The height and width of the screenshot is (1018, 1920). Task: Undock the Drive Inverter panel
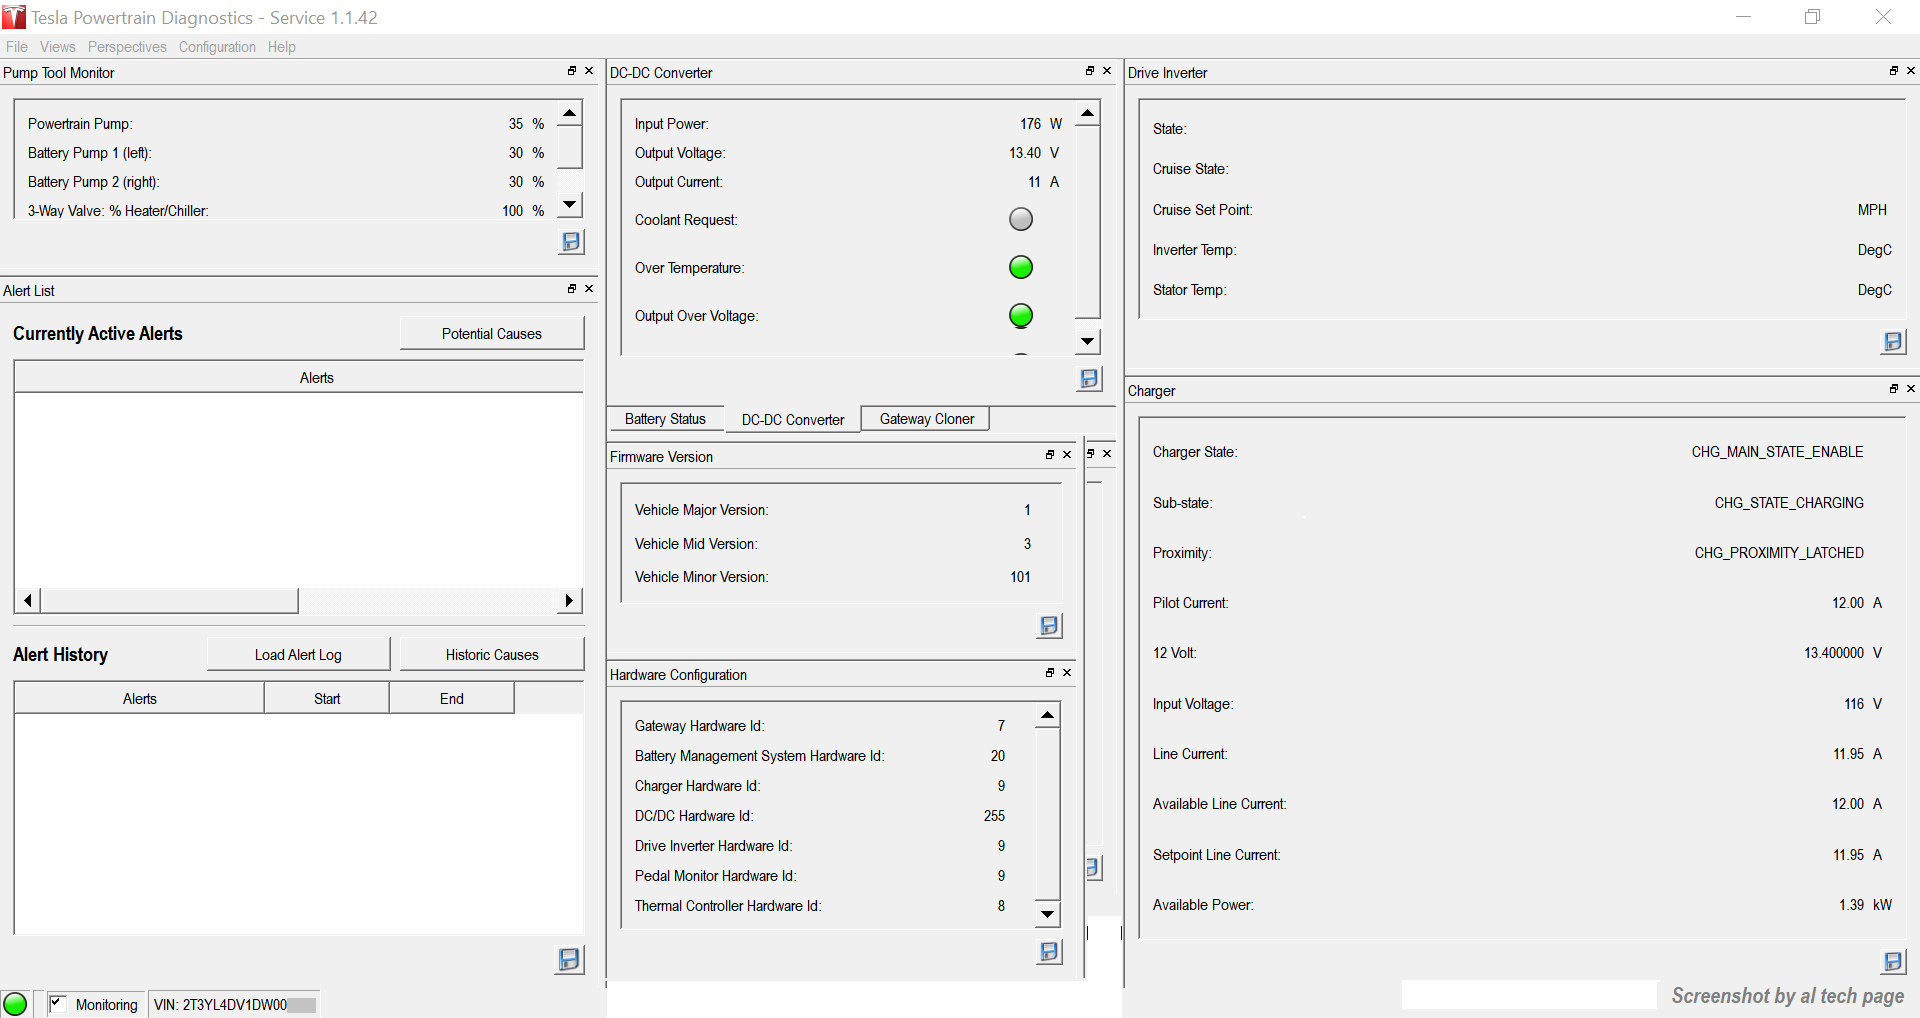pos(1893,71)
